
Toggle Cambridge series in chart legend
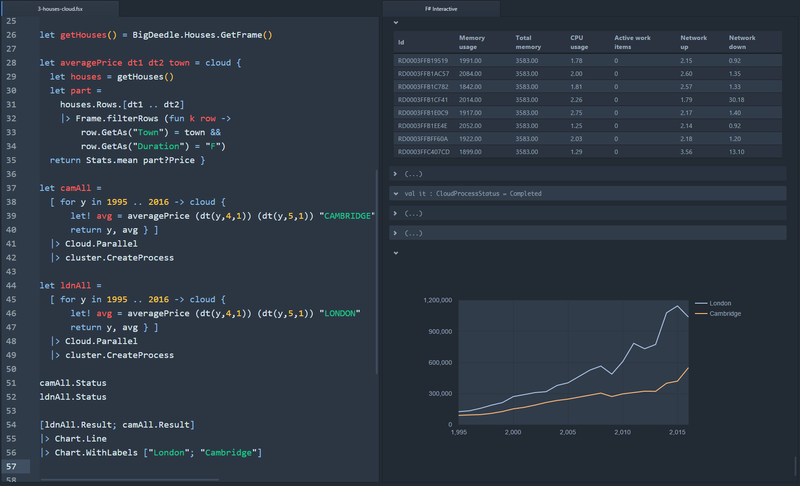[724, 314]
